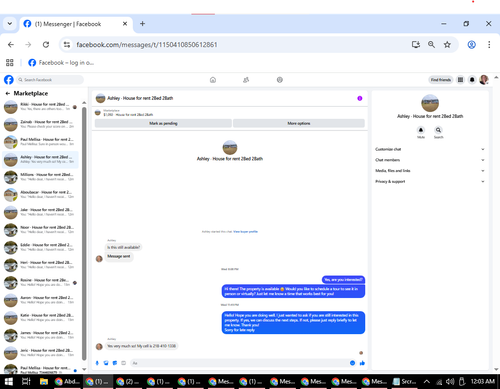Screen dimensions: 500x389
Task: Click the GIF icon in composer
Action: 123,363
